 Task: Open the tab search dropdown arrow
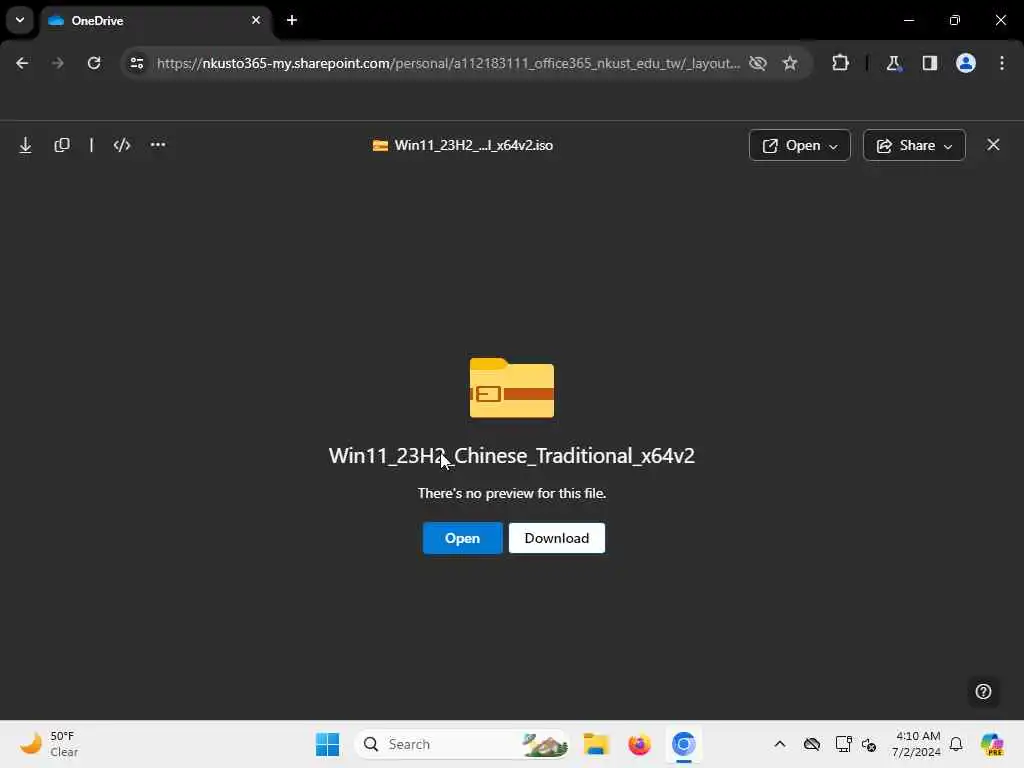click(x=20, y=20)
